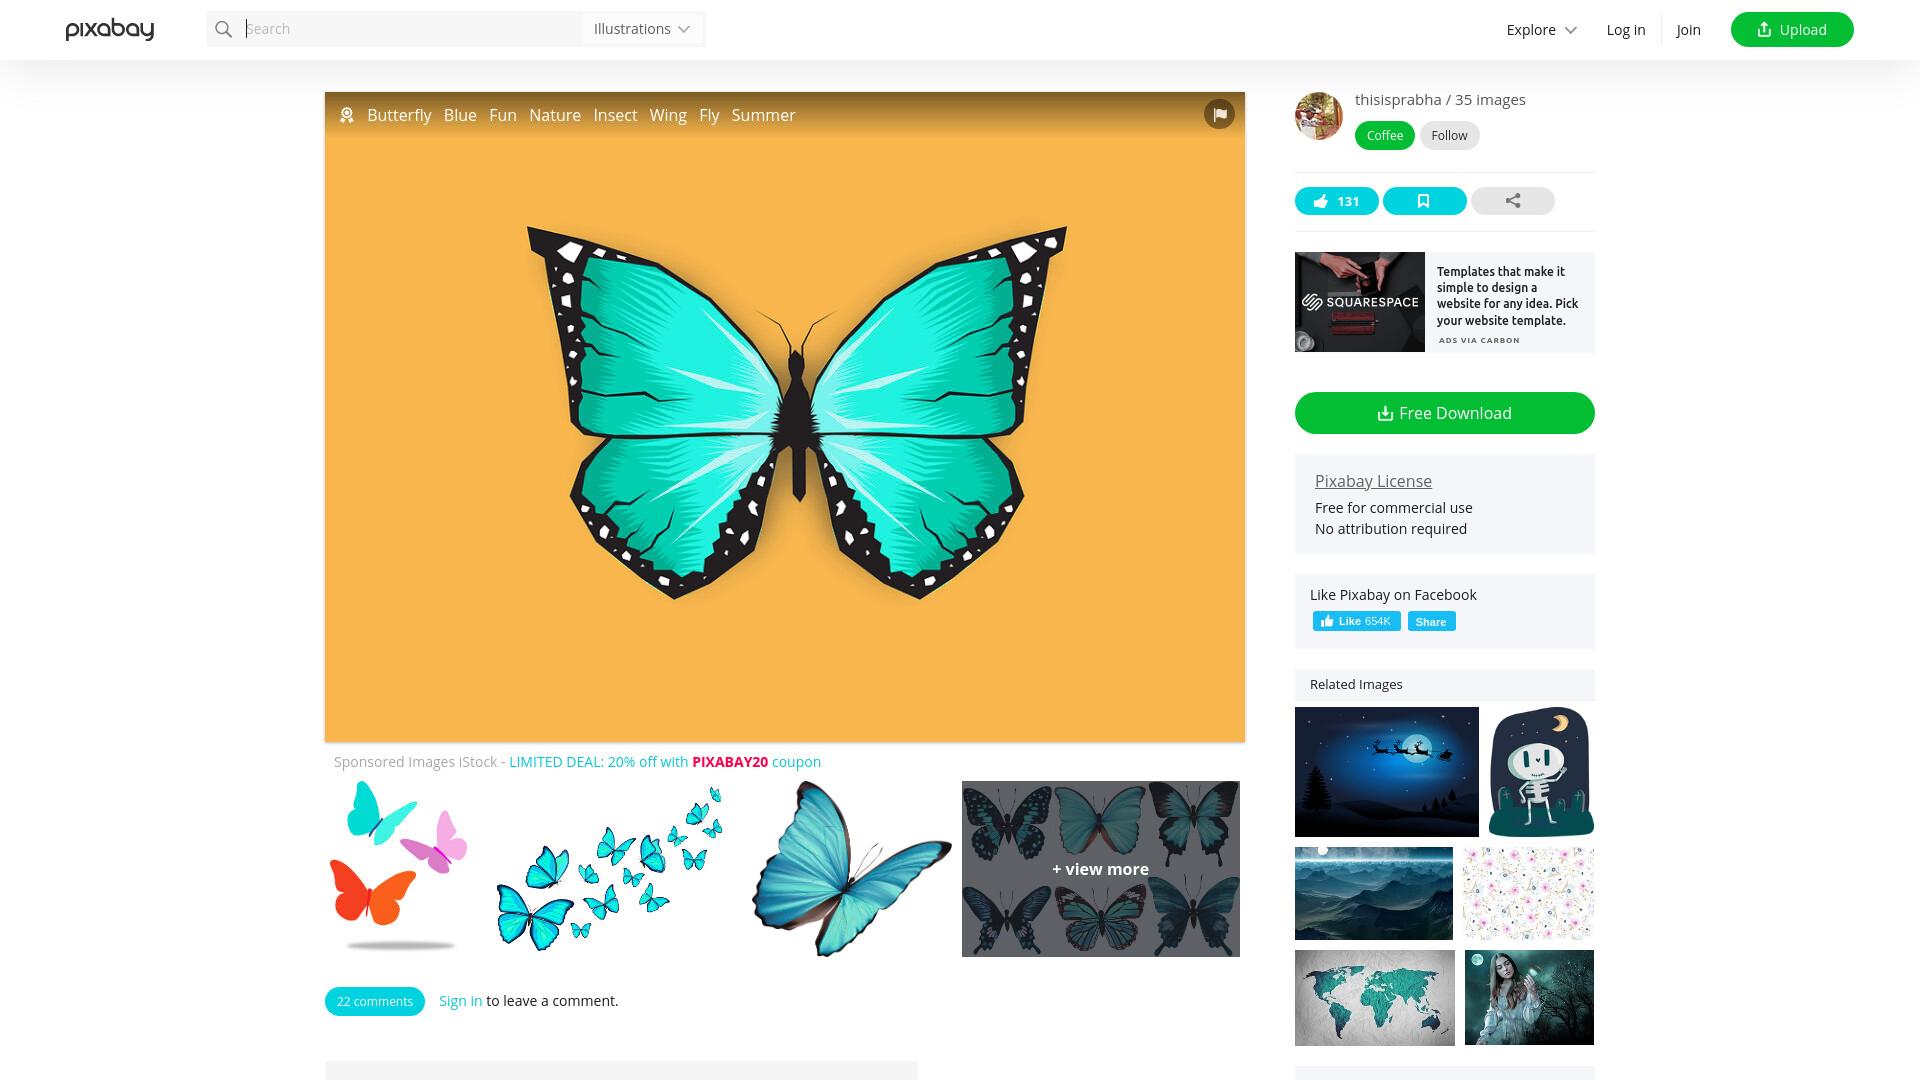The height and width of the screenshot is (1080, 1920).
Task: Open the Illustrations search type dropdown
Action: point(642,29)
